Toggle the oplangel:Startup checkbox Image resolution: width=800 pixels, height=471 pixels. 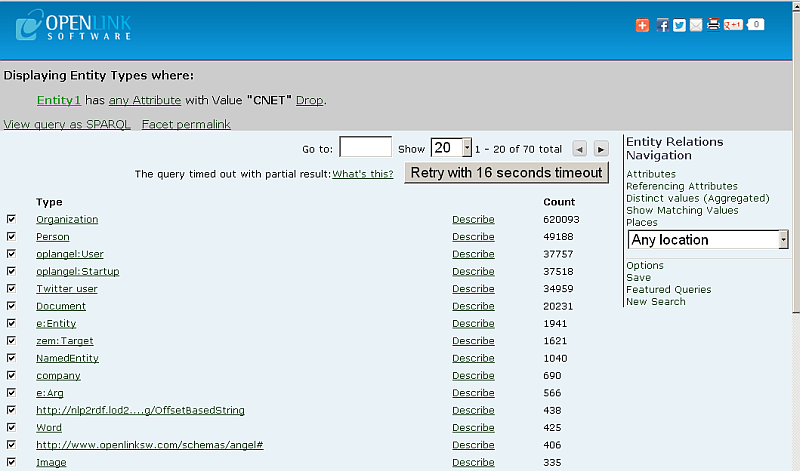tap(11, 271)
